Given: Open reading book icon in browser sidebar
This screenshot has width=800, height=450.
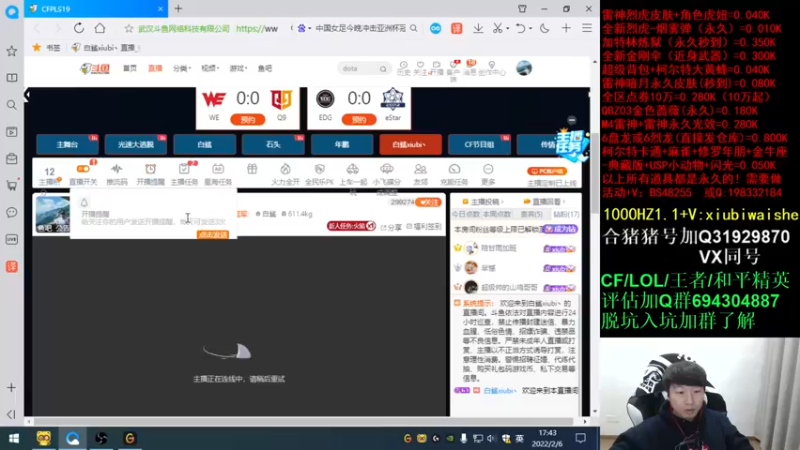Looking at the screenshot, I should click(x=11, y=78).
